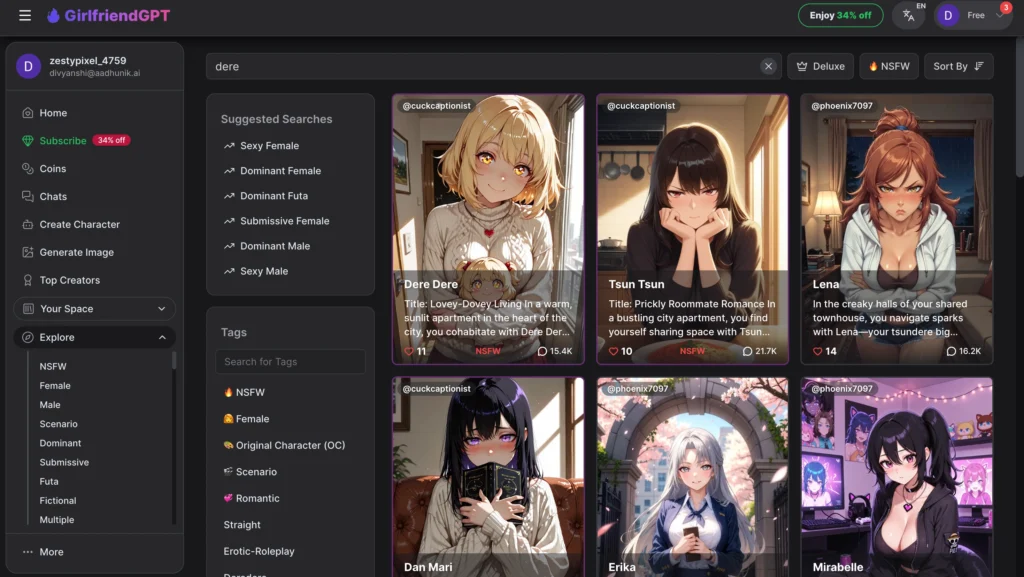Image resolution: width=1024 pixels, height=577 pixels.
Task: Click the Create Character icon
Action: [27, 225]
